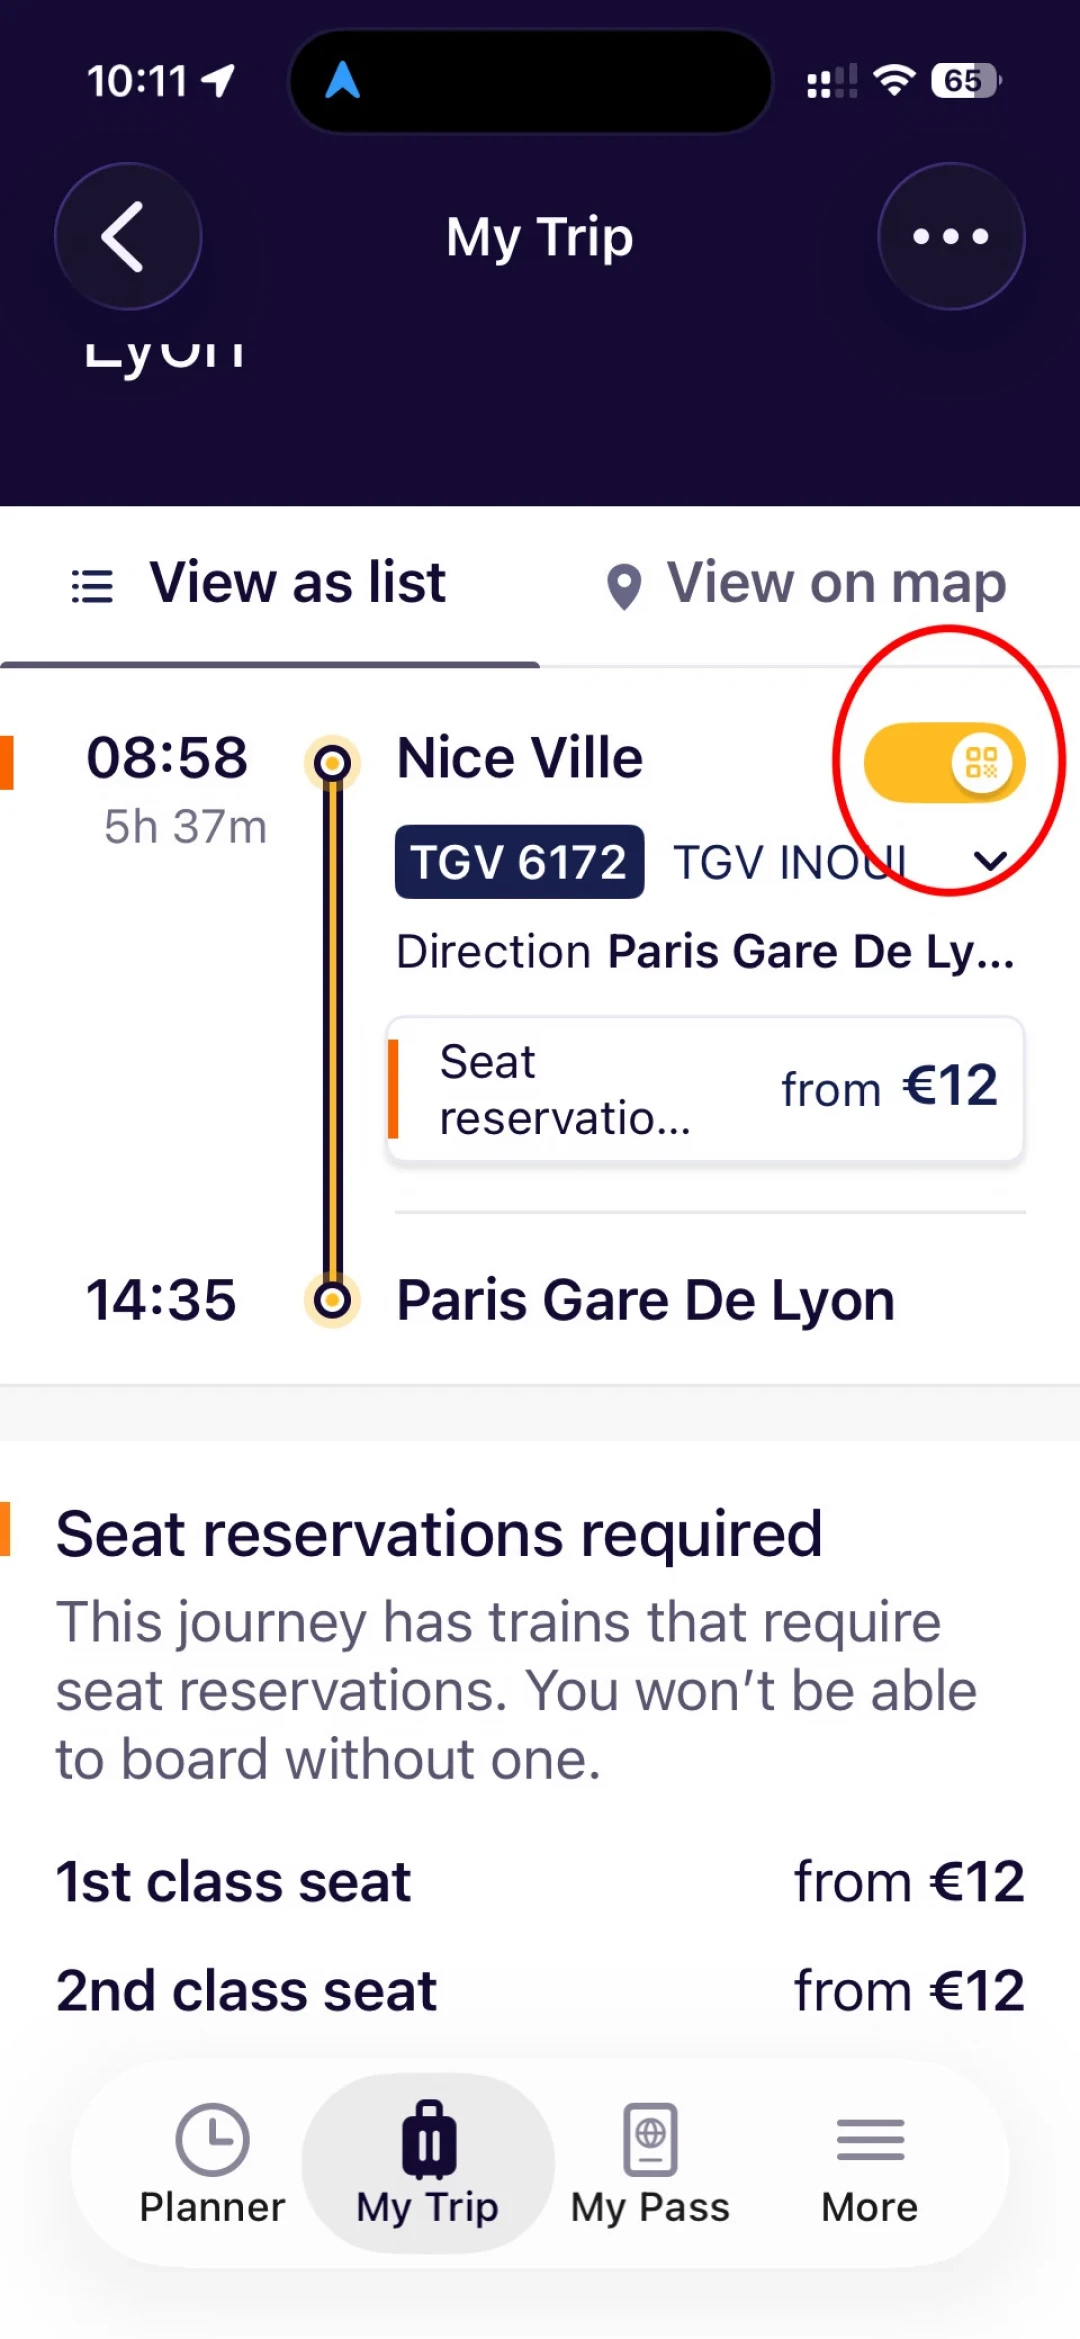The image size is (1080, 2339).
Task: Open the More hamburger menu
Action: click(870, 2140)
